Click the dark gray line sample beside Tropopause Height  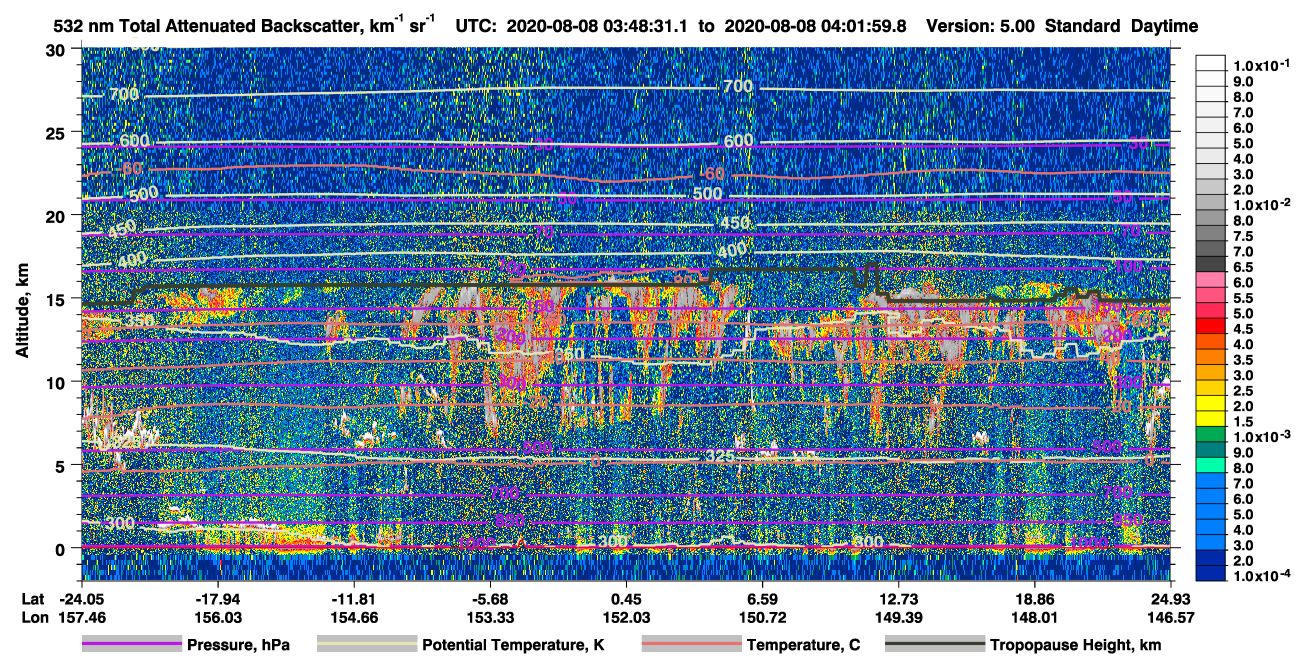pyautogui.click(x=933, y=645)
